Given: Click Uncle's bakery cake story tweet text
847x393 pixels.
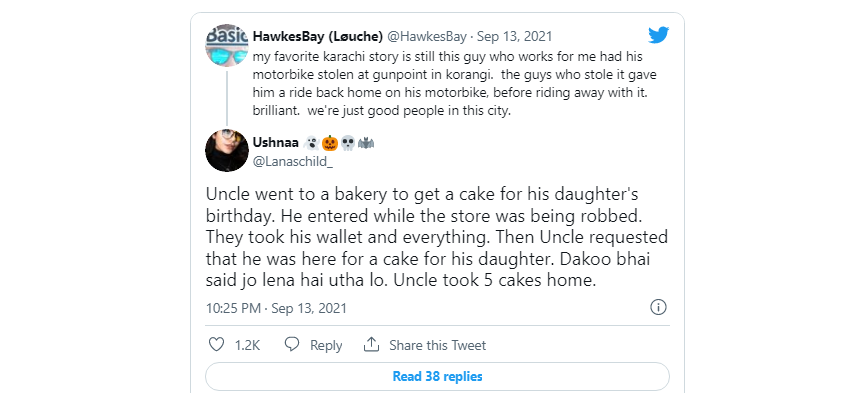Looking at the screenshot, I should coord(436,237).
